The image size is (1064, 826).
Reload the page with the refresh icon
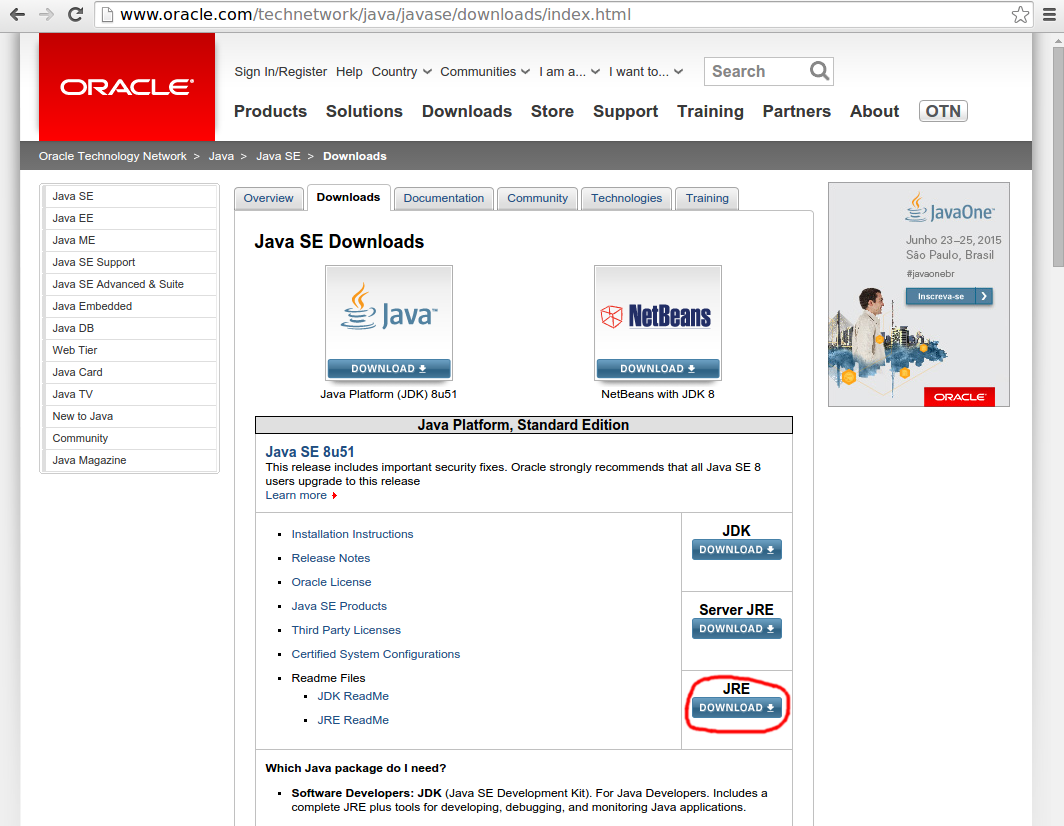click(75, 14)
